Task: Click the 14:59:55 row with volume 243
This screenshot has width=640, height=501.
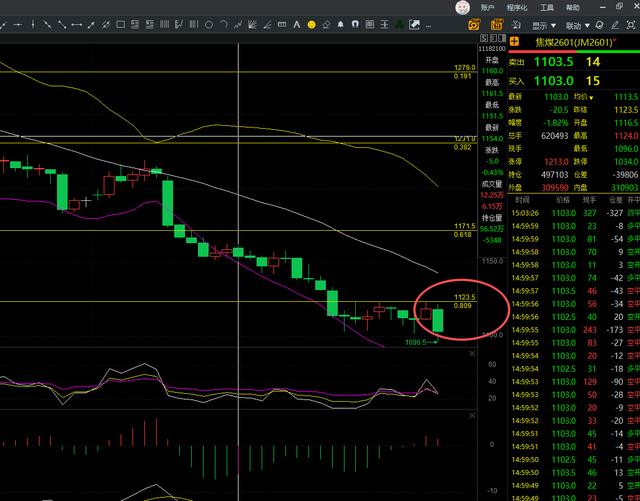Action: pos(574,330)
